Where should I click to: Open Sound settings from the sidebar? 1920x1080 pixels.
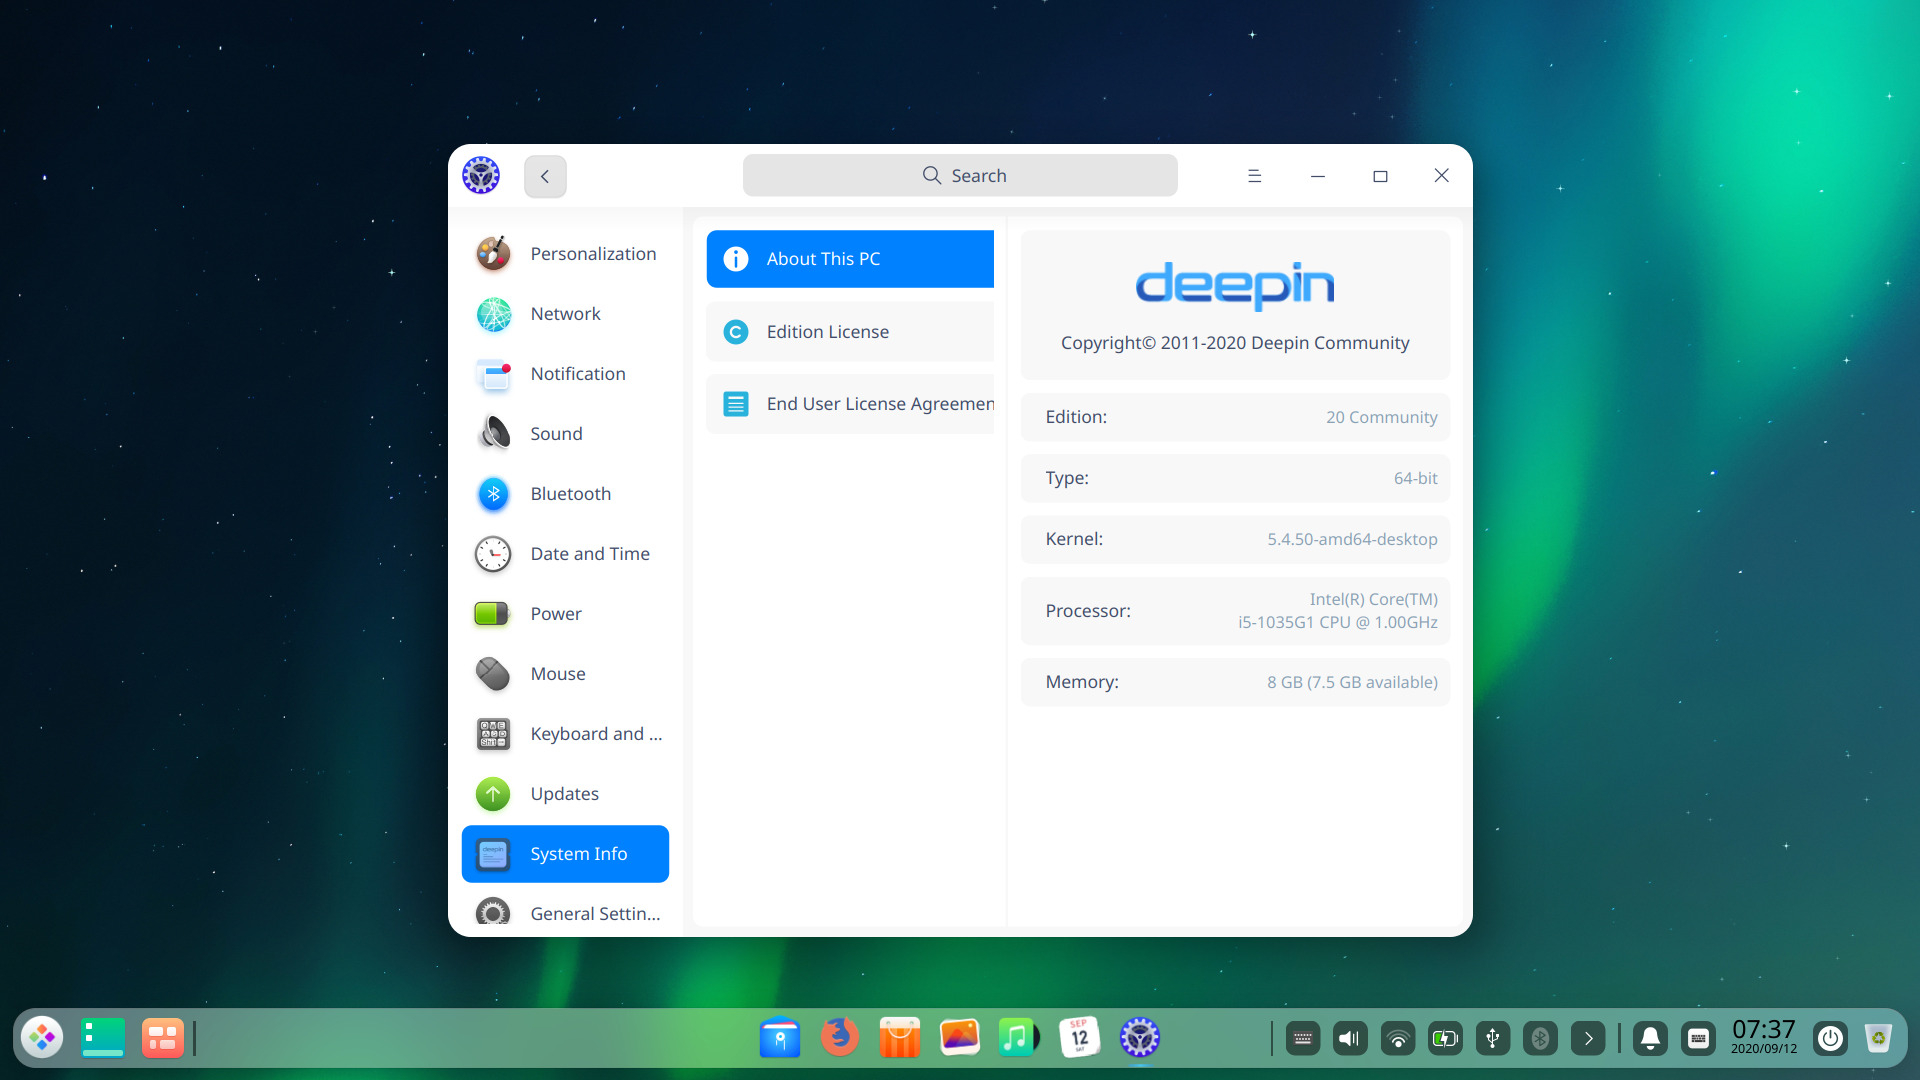[x=556, y=433]
